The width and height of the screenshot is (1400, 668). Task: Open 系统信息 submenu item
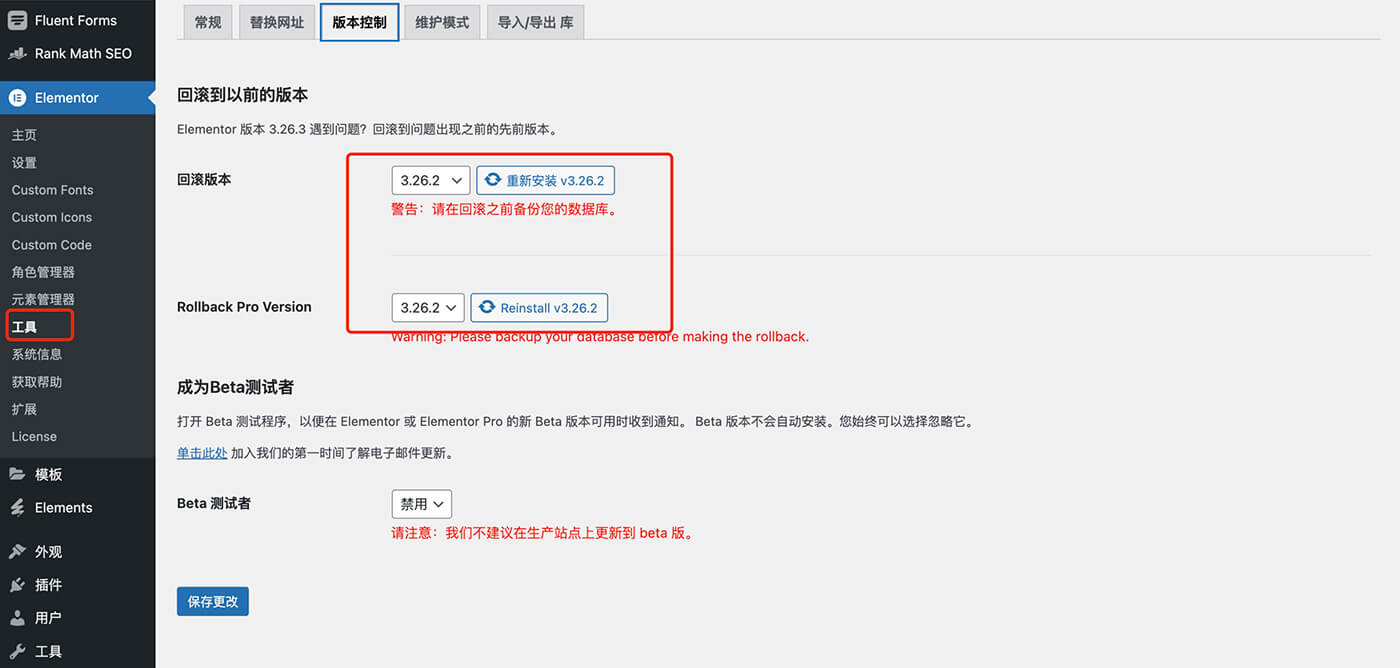37,354
